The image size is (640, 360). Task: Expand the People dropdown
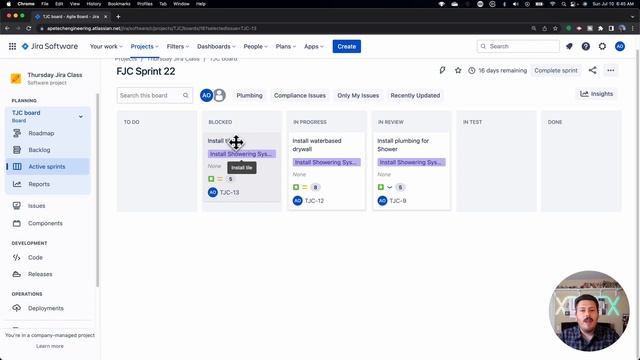click(256, 47)
